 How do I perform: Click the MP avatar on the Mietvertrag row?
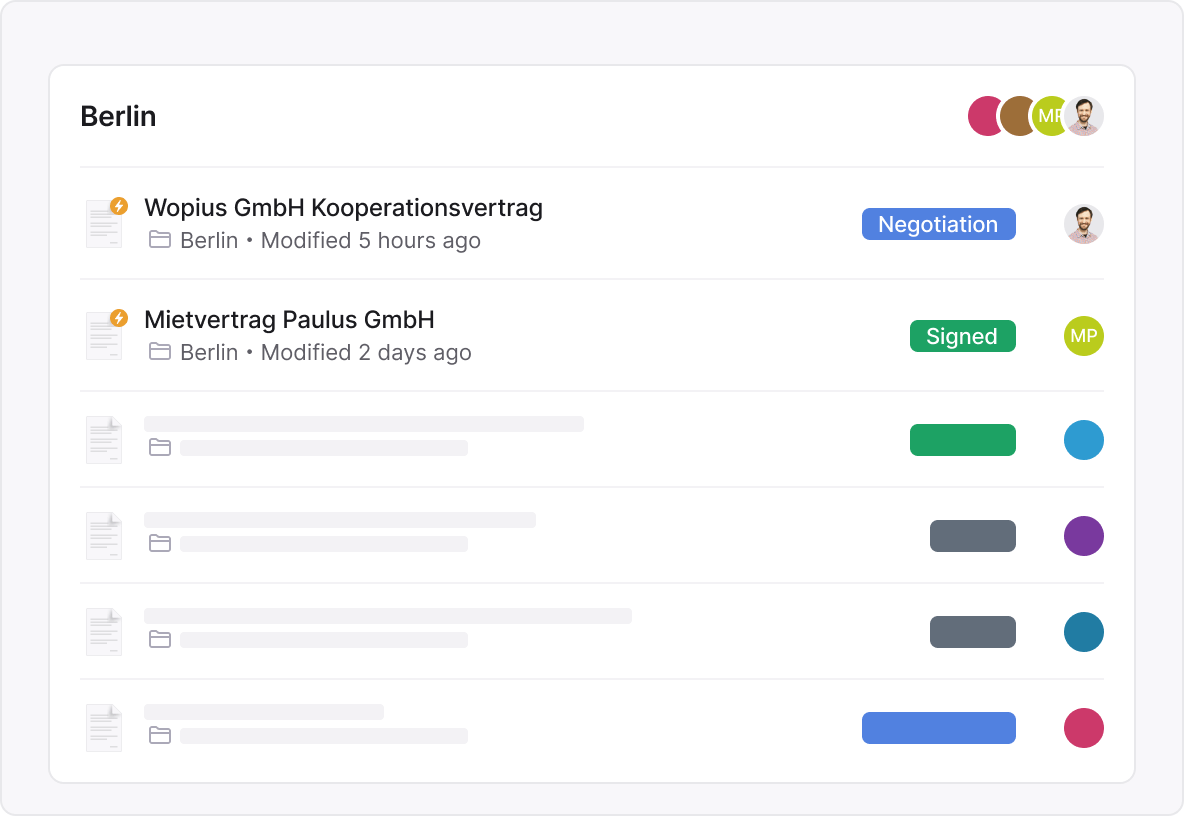click(x=1083, y=336)
